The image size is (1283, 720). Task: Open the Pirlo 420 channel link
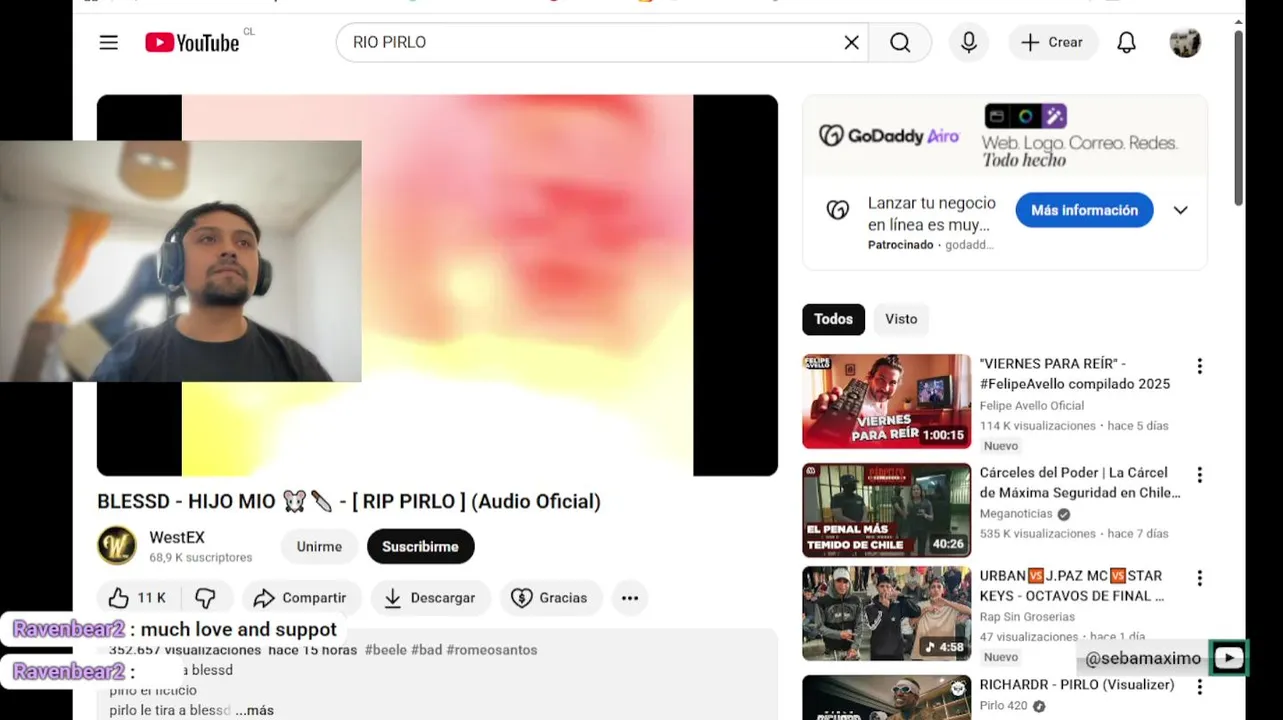point(1003,706)
